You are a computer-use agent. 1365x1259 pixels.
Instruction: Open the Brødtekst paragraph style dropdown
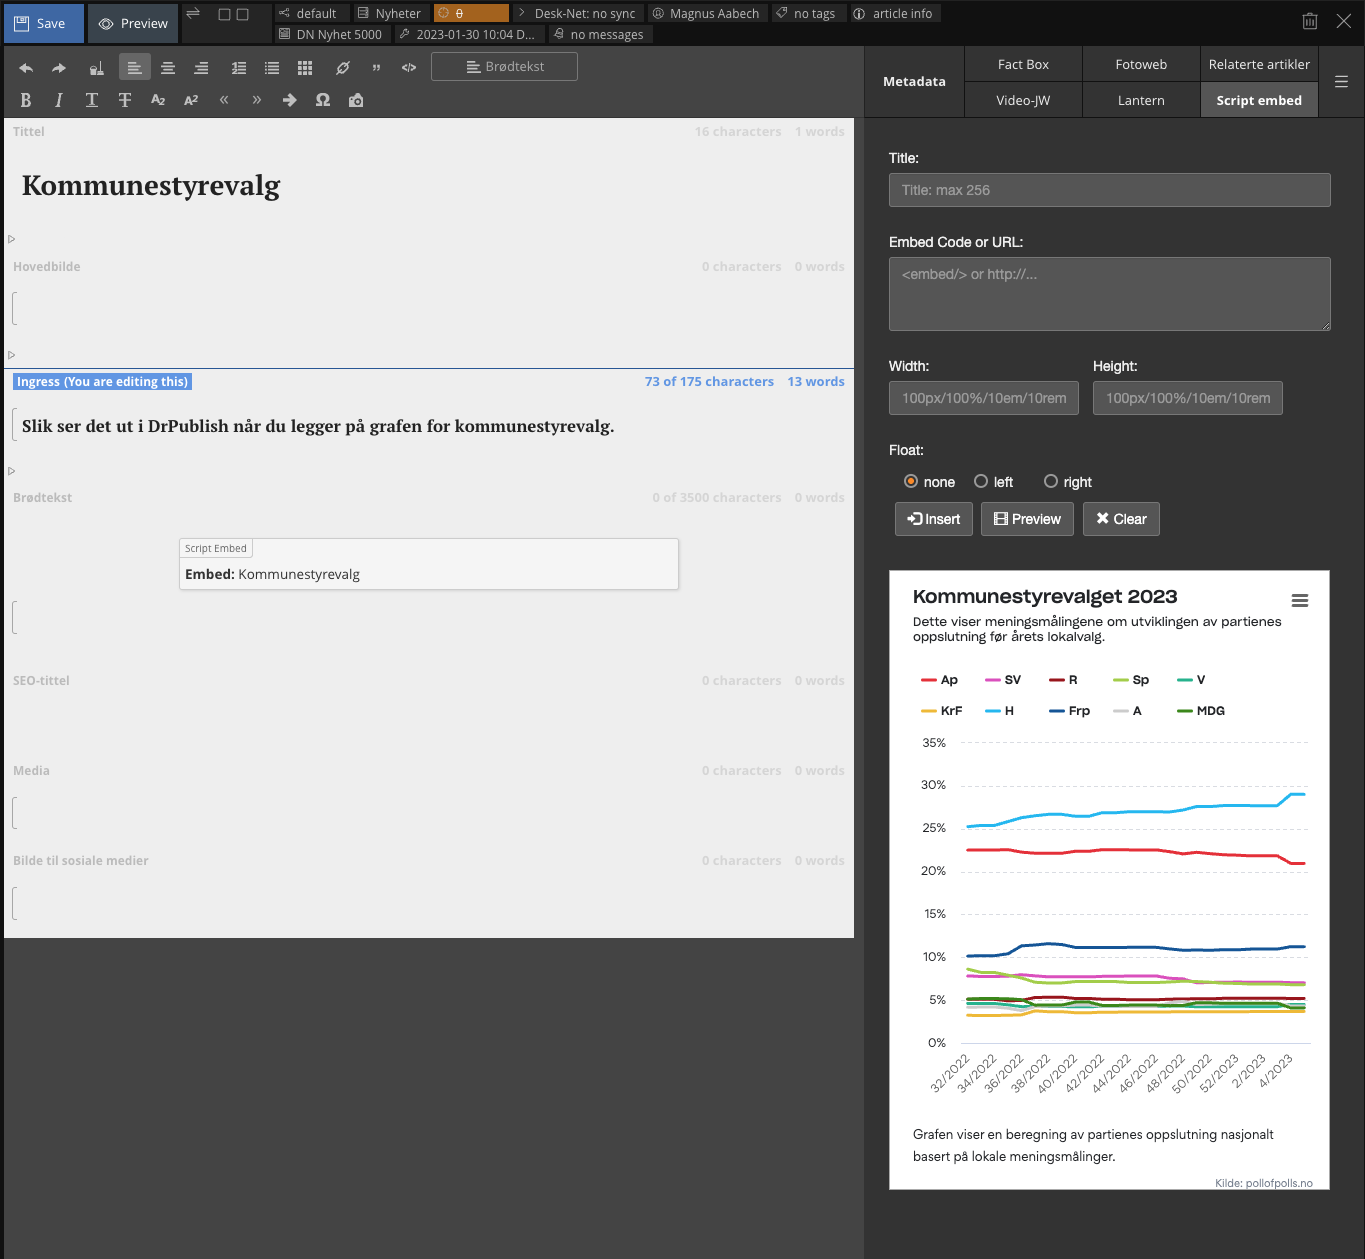click(x=504, y=67)
